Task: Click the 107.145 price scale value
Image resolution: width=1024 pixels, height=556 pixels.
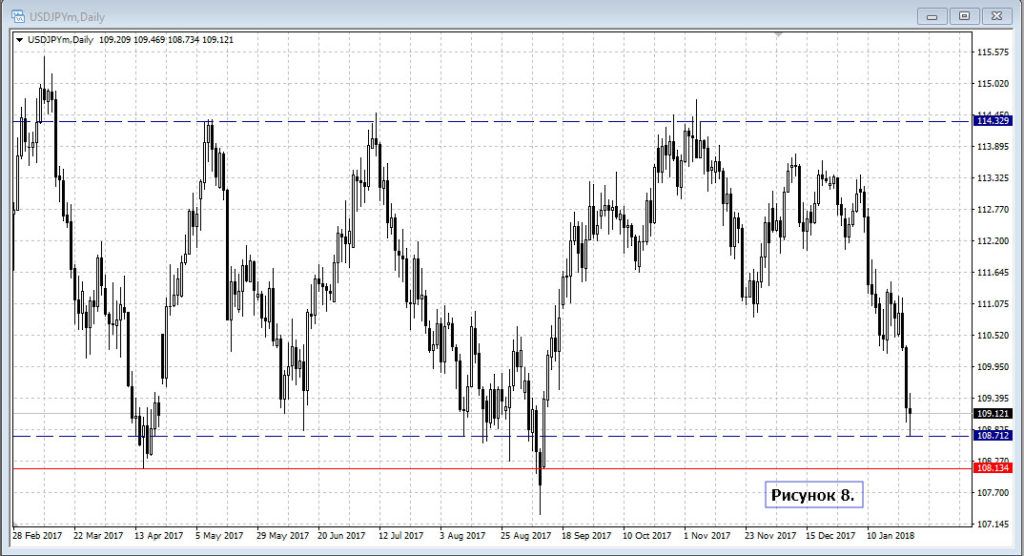Action: (x=991, y=524)
